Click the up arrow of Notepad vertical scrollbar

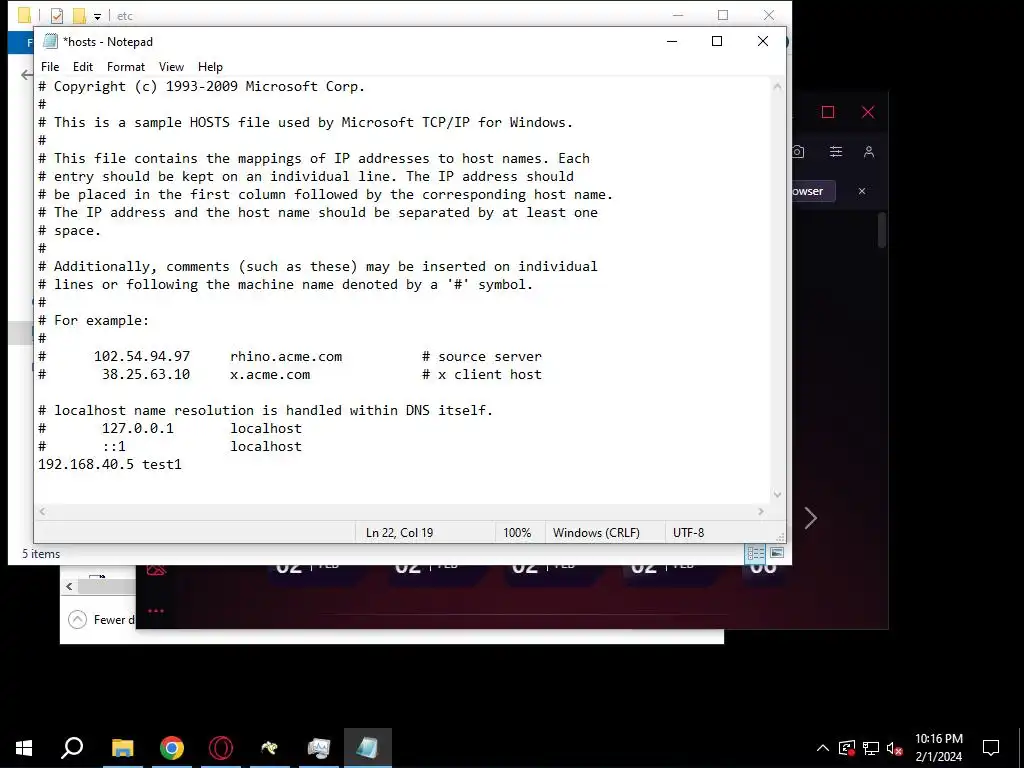[x=777, y=86]
